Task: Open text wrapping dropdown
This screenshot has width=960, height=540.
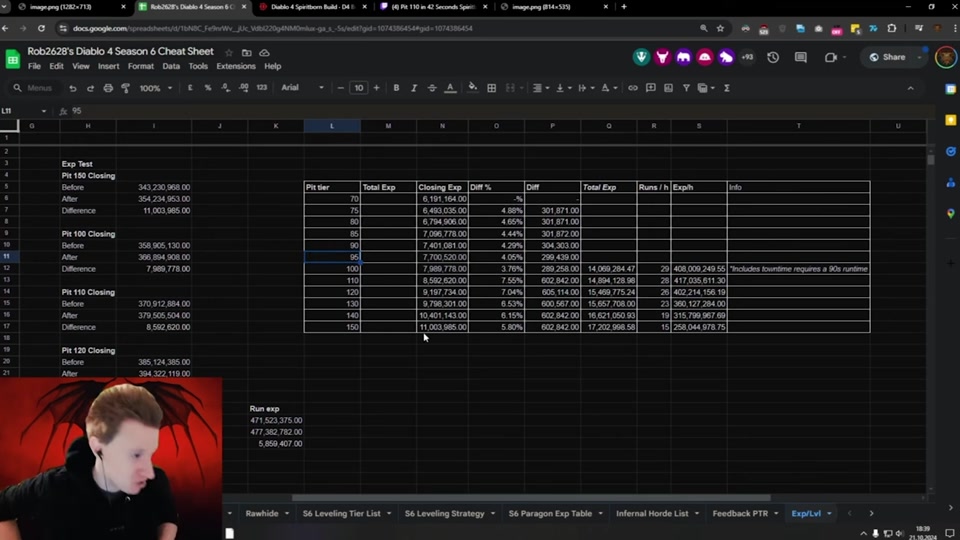Action: [x=586, y=88]
